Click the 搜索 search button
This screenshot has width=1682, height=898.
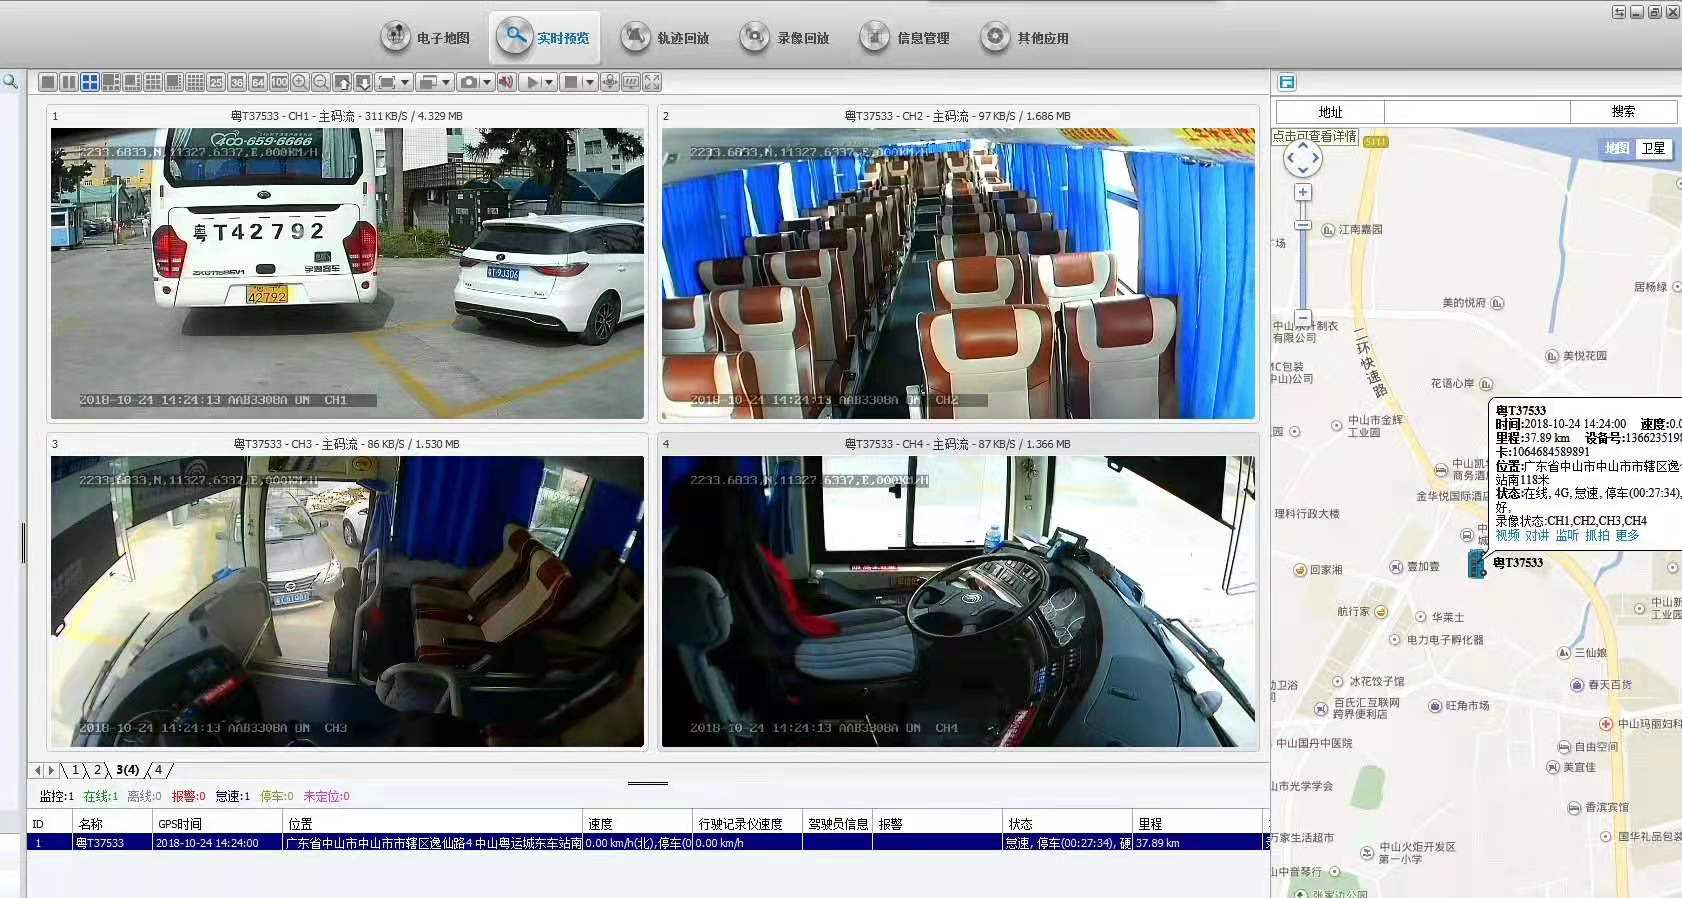pyautogui.click(x=1622, y=112)
